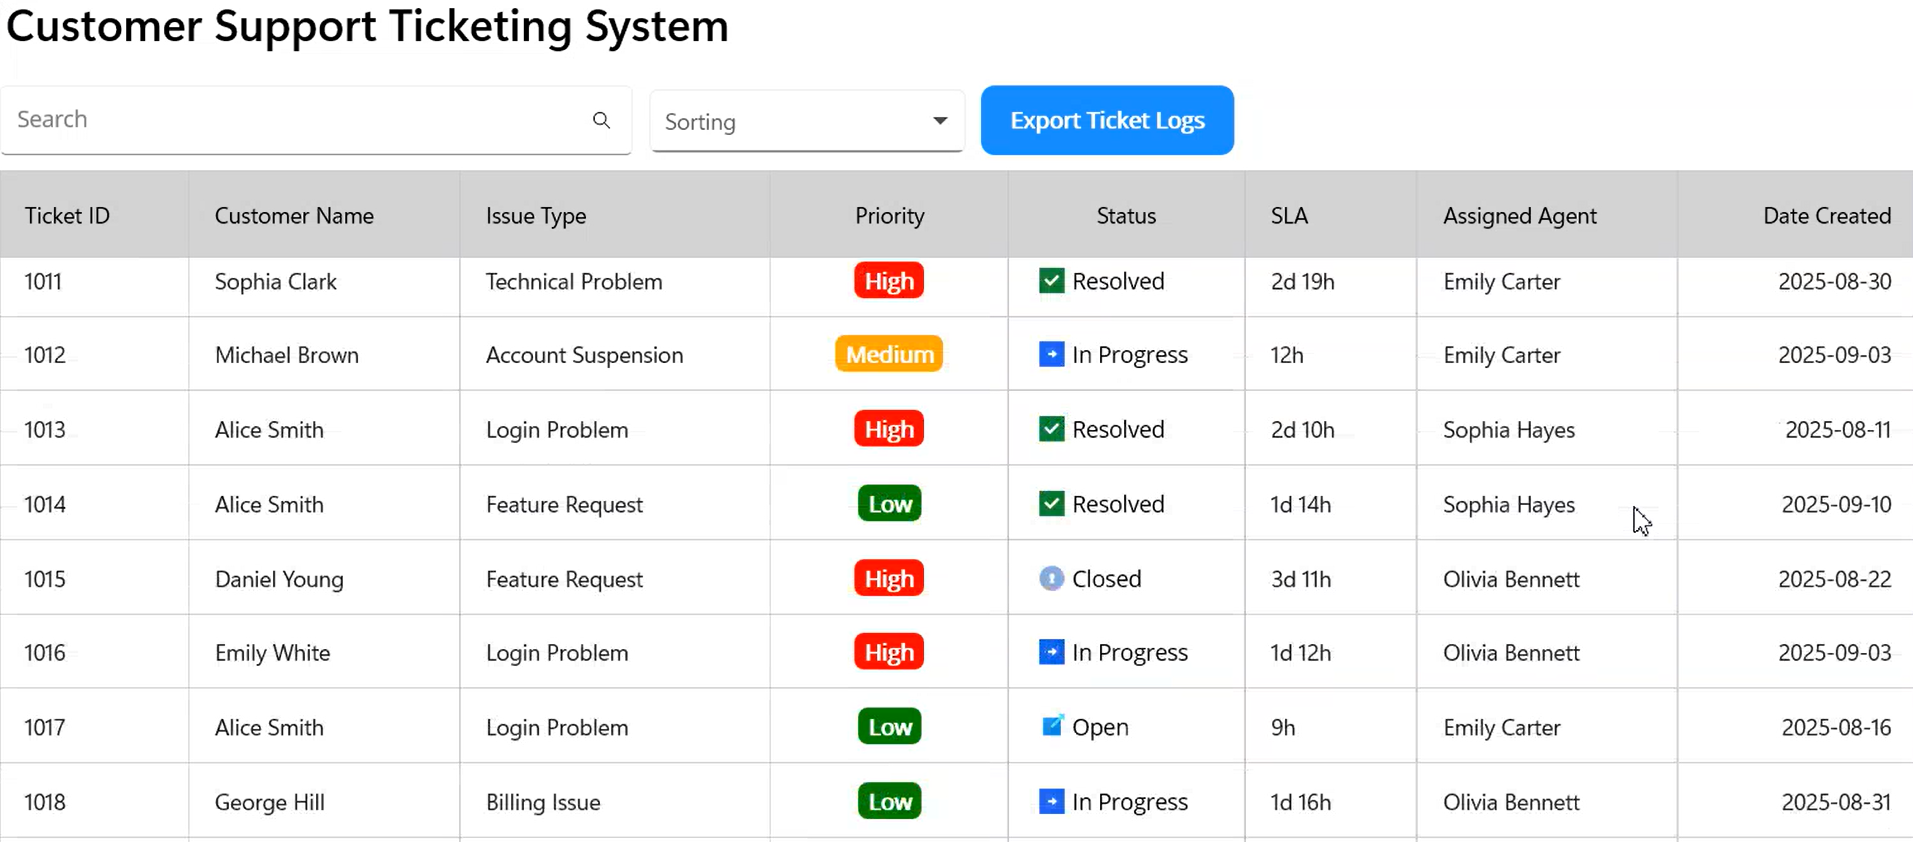Click the Resolved icon on Alice Smith's login ticket
1913x842 pixels.
(1050, 428)
